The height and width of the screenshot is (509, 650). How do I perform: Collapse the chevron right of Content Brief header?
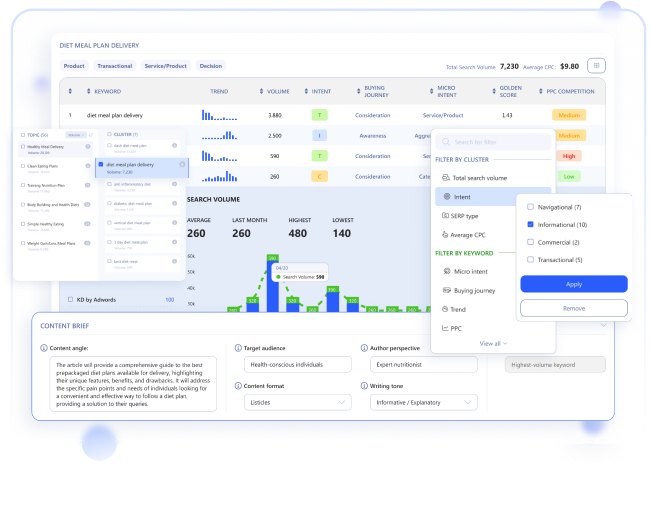(604, 325)
